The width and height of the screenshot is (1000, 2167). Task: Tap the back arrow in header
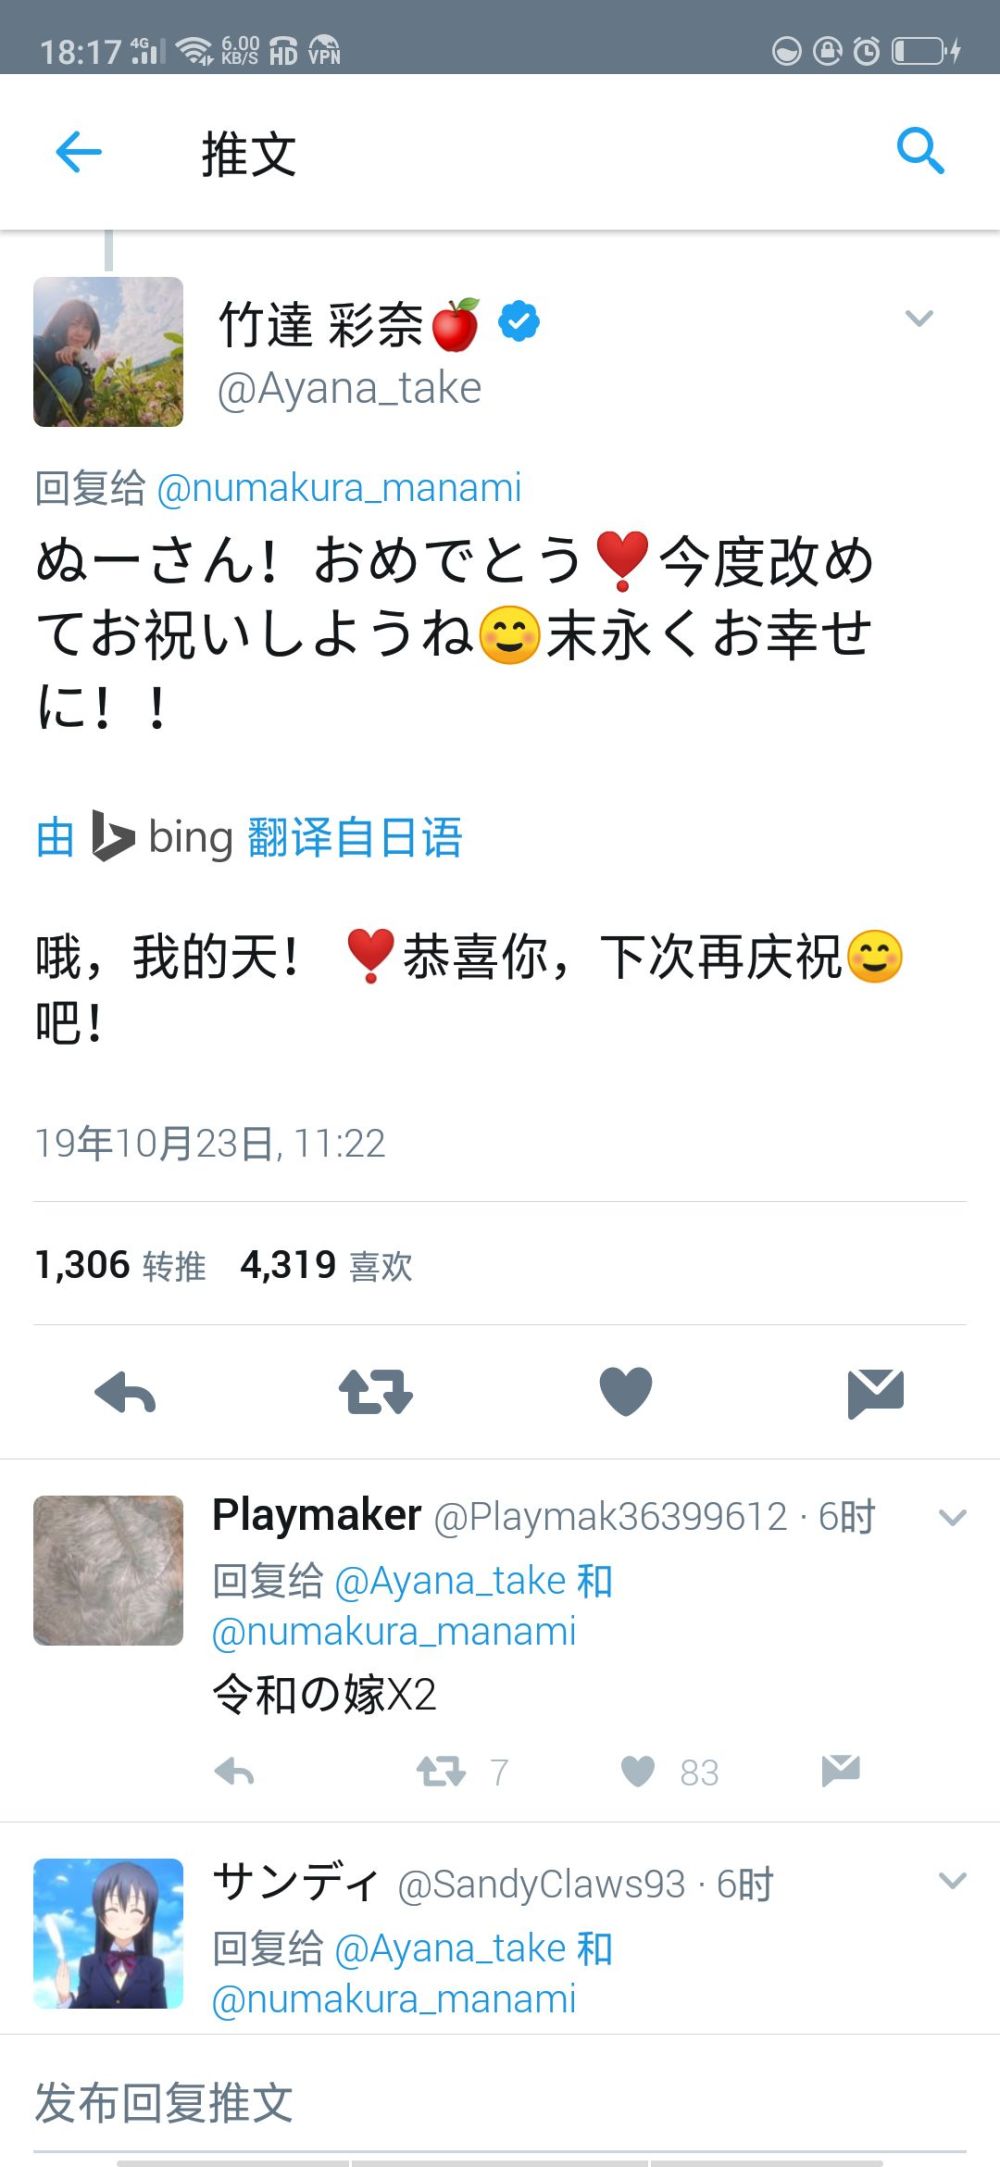[79, 152]
